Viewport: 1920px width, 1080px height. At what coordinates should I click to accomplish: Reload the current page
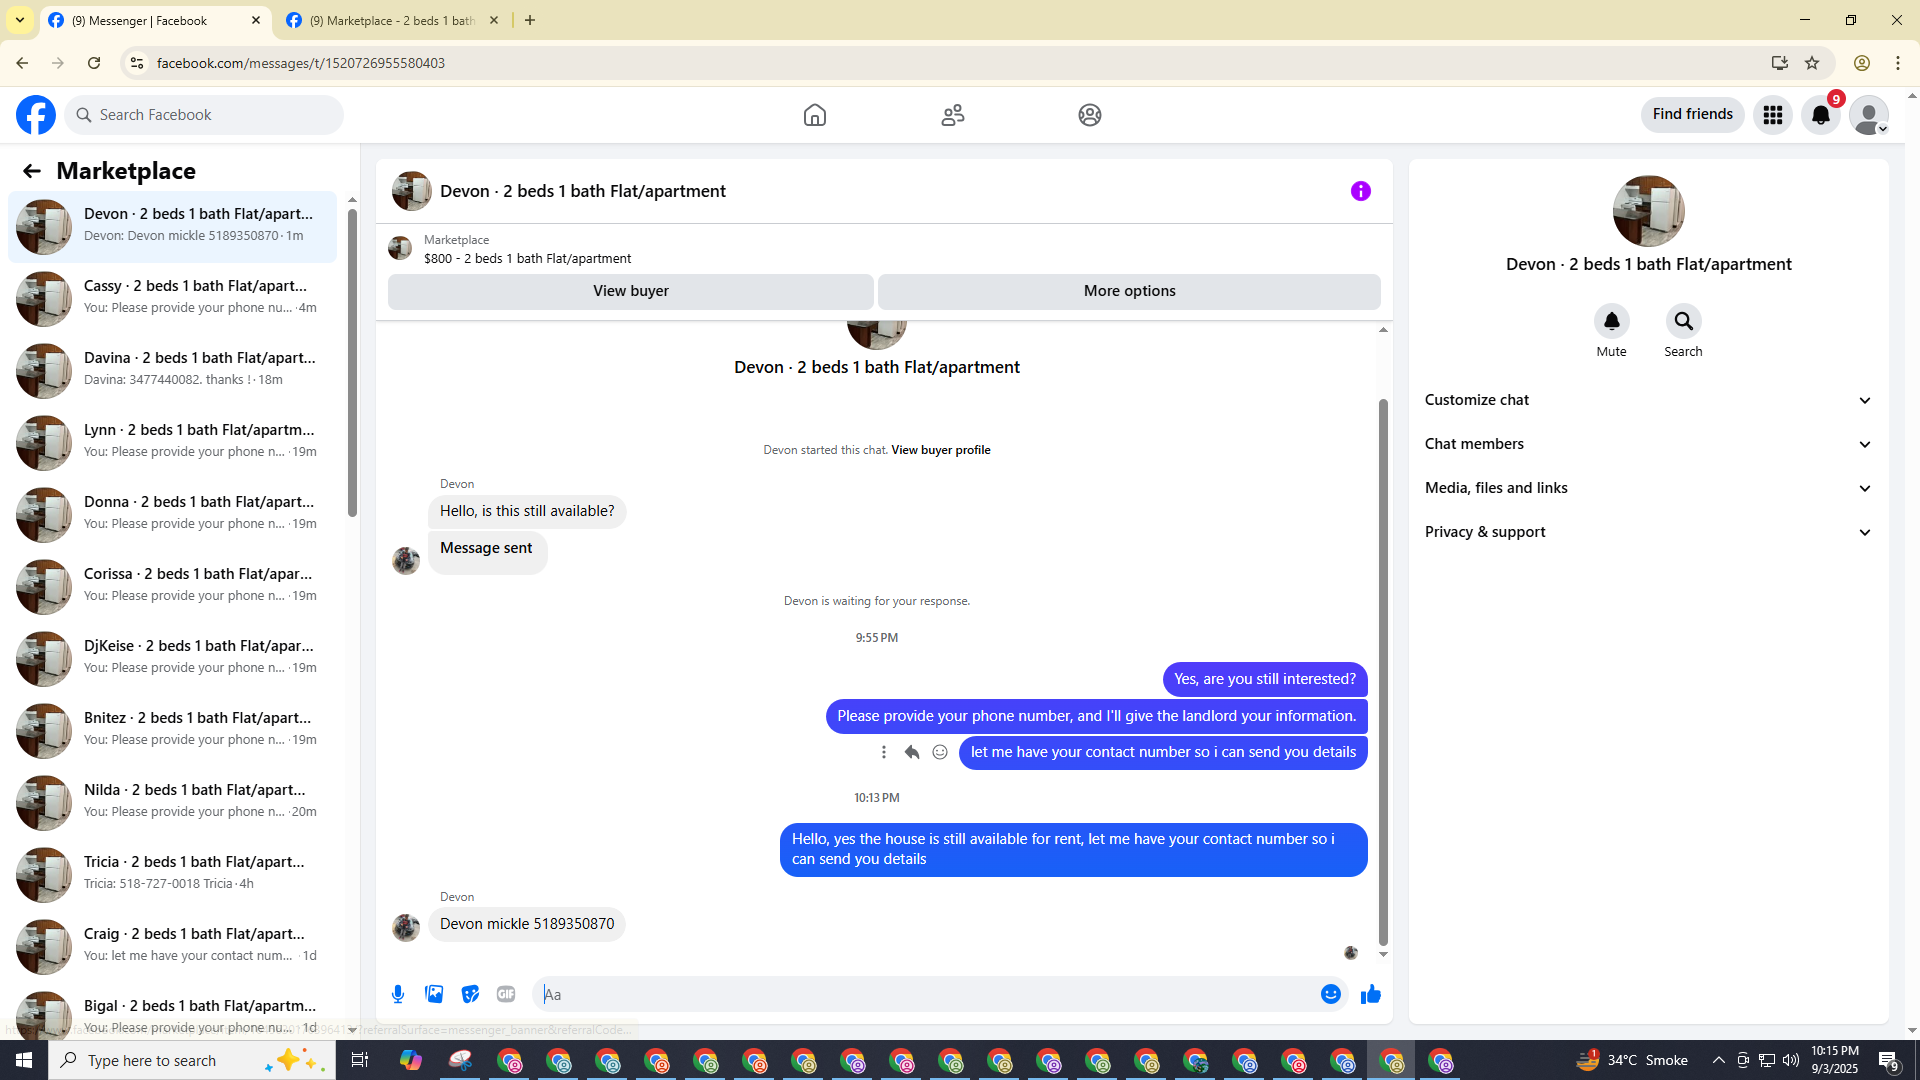tap(94, 63)
